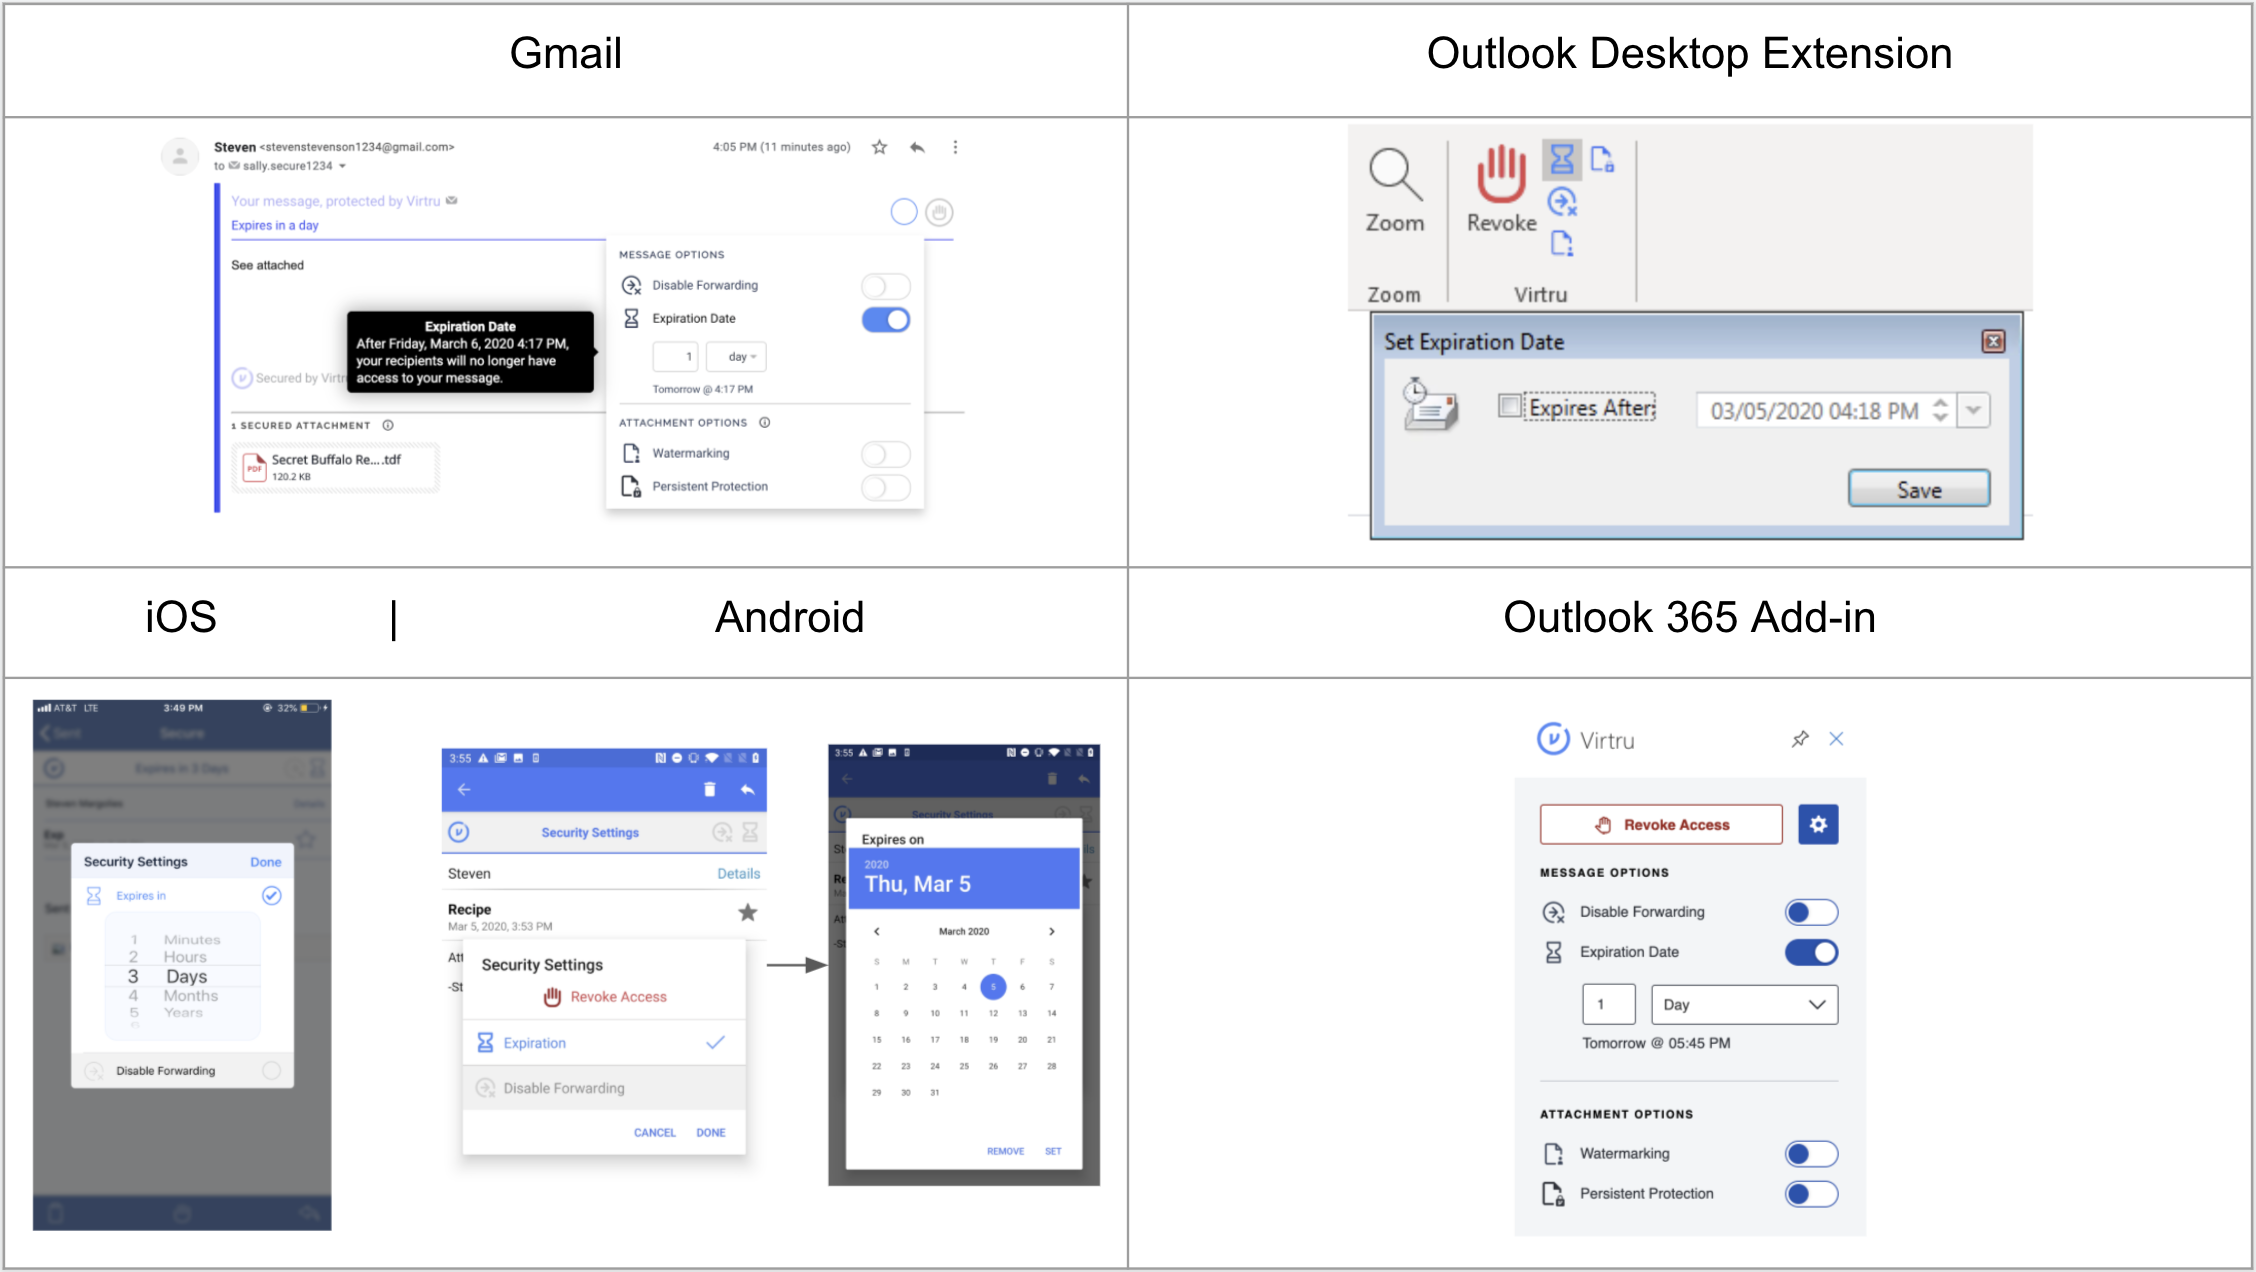Open Secret Buffalo Re....tdf attachment
The height and width of the screenshot is (1272, 2256).
[x=336, y=467]
